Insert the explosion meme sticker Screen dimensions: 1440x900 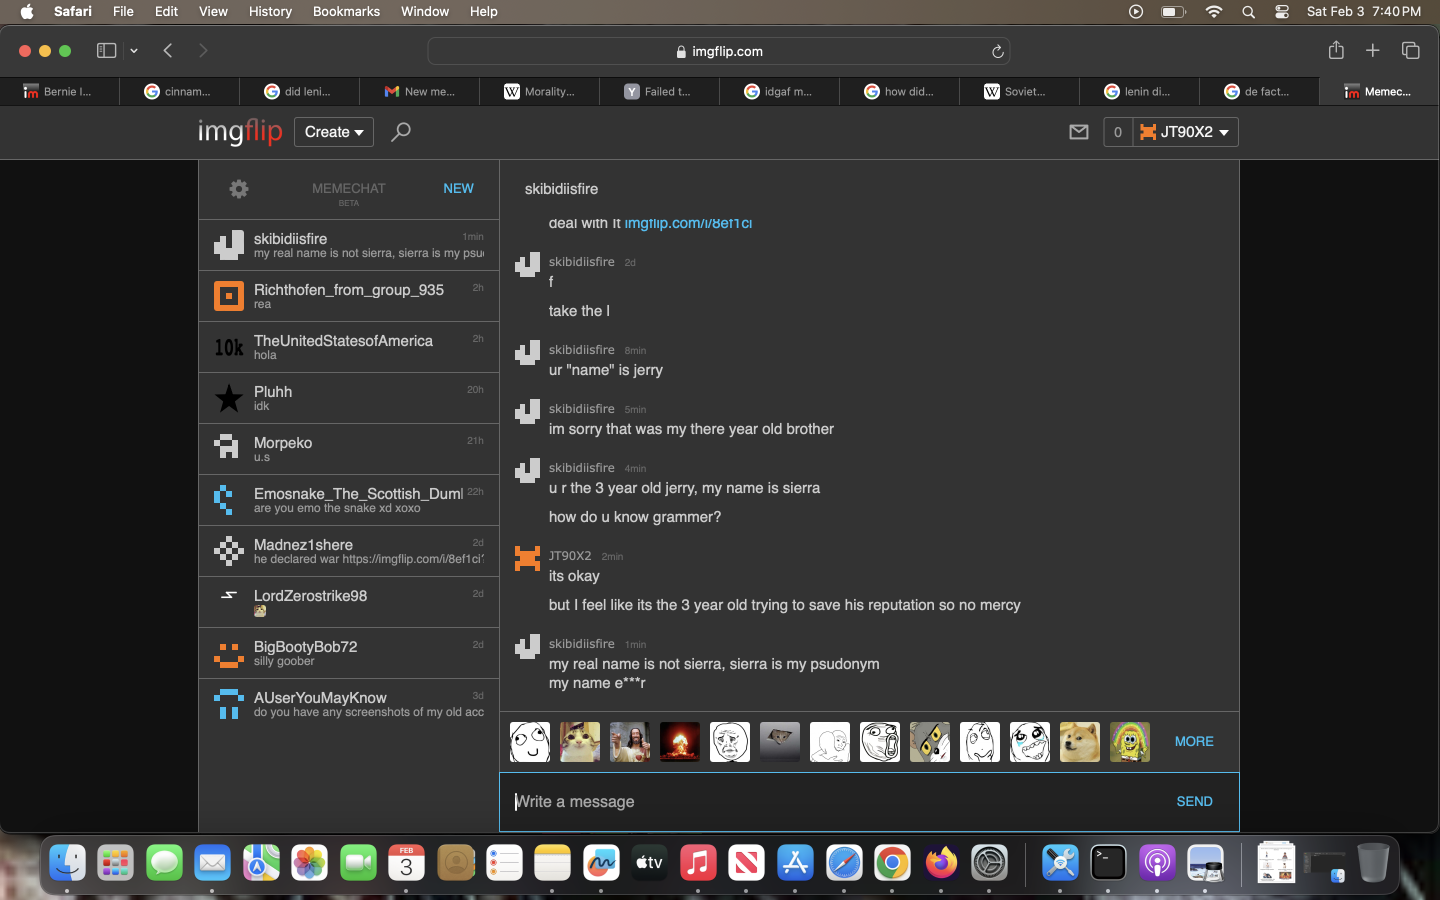coord(680,742)
